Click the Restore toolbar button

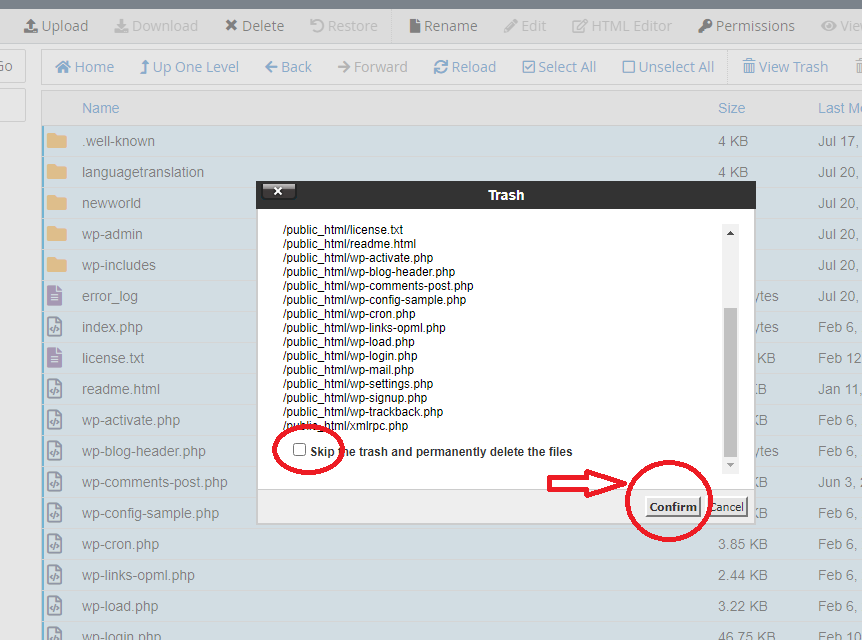tap(344, 26)
